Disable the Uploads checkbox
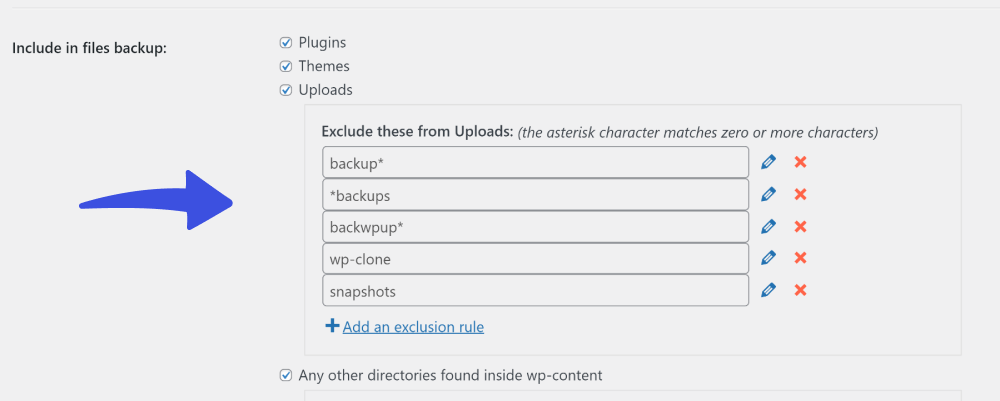Screen dimensions: 1000x401 [286, 90]
